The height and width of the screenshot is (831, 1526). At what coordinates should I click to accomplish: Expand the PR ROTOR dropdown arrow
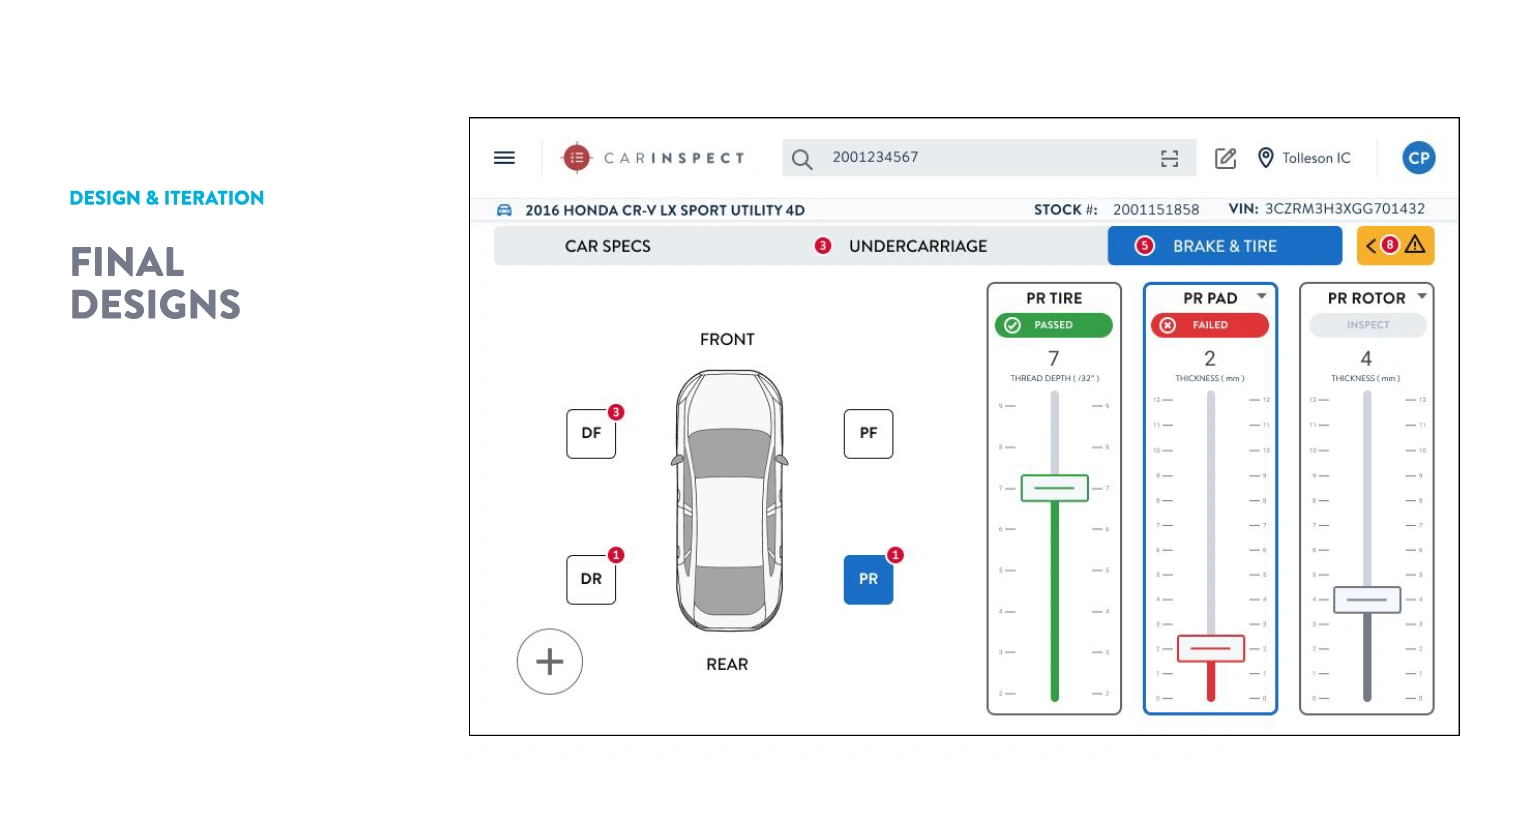coord(1422,296)
